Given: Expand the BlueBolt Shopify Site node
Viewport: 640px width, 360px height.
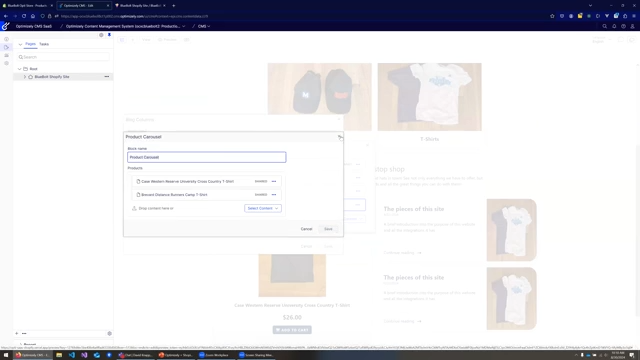Looking at the screenshot, I should point(24,77).
